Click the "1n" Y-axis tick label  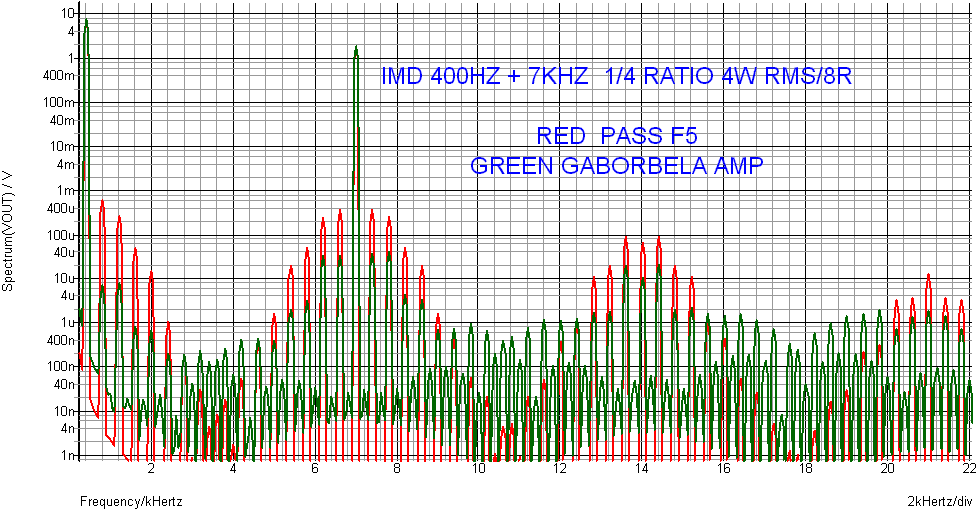[x=67, y=455]
